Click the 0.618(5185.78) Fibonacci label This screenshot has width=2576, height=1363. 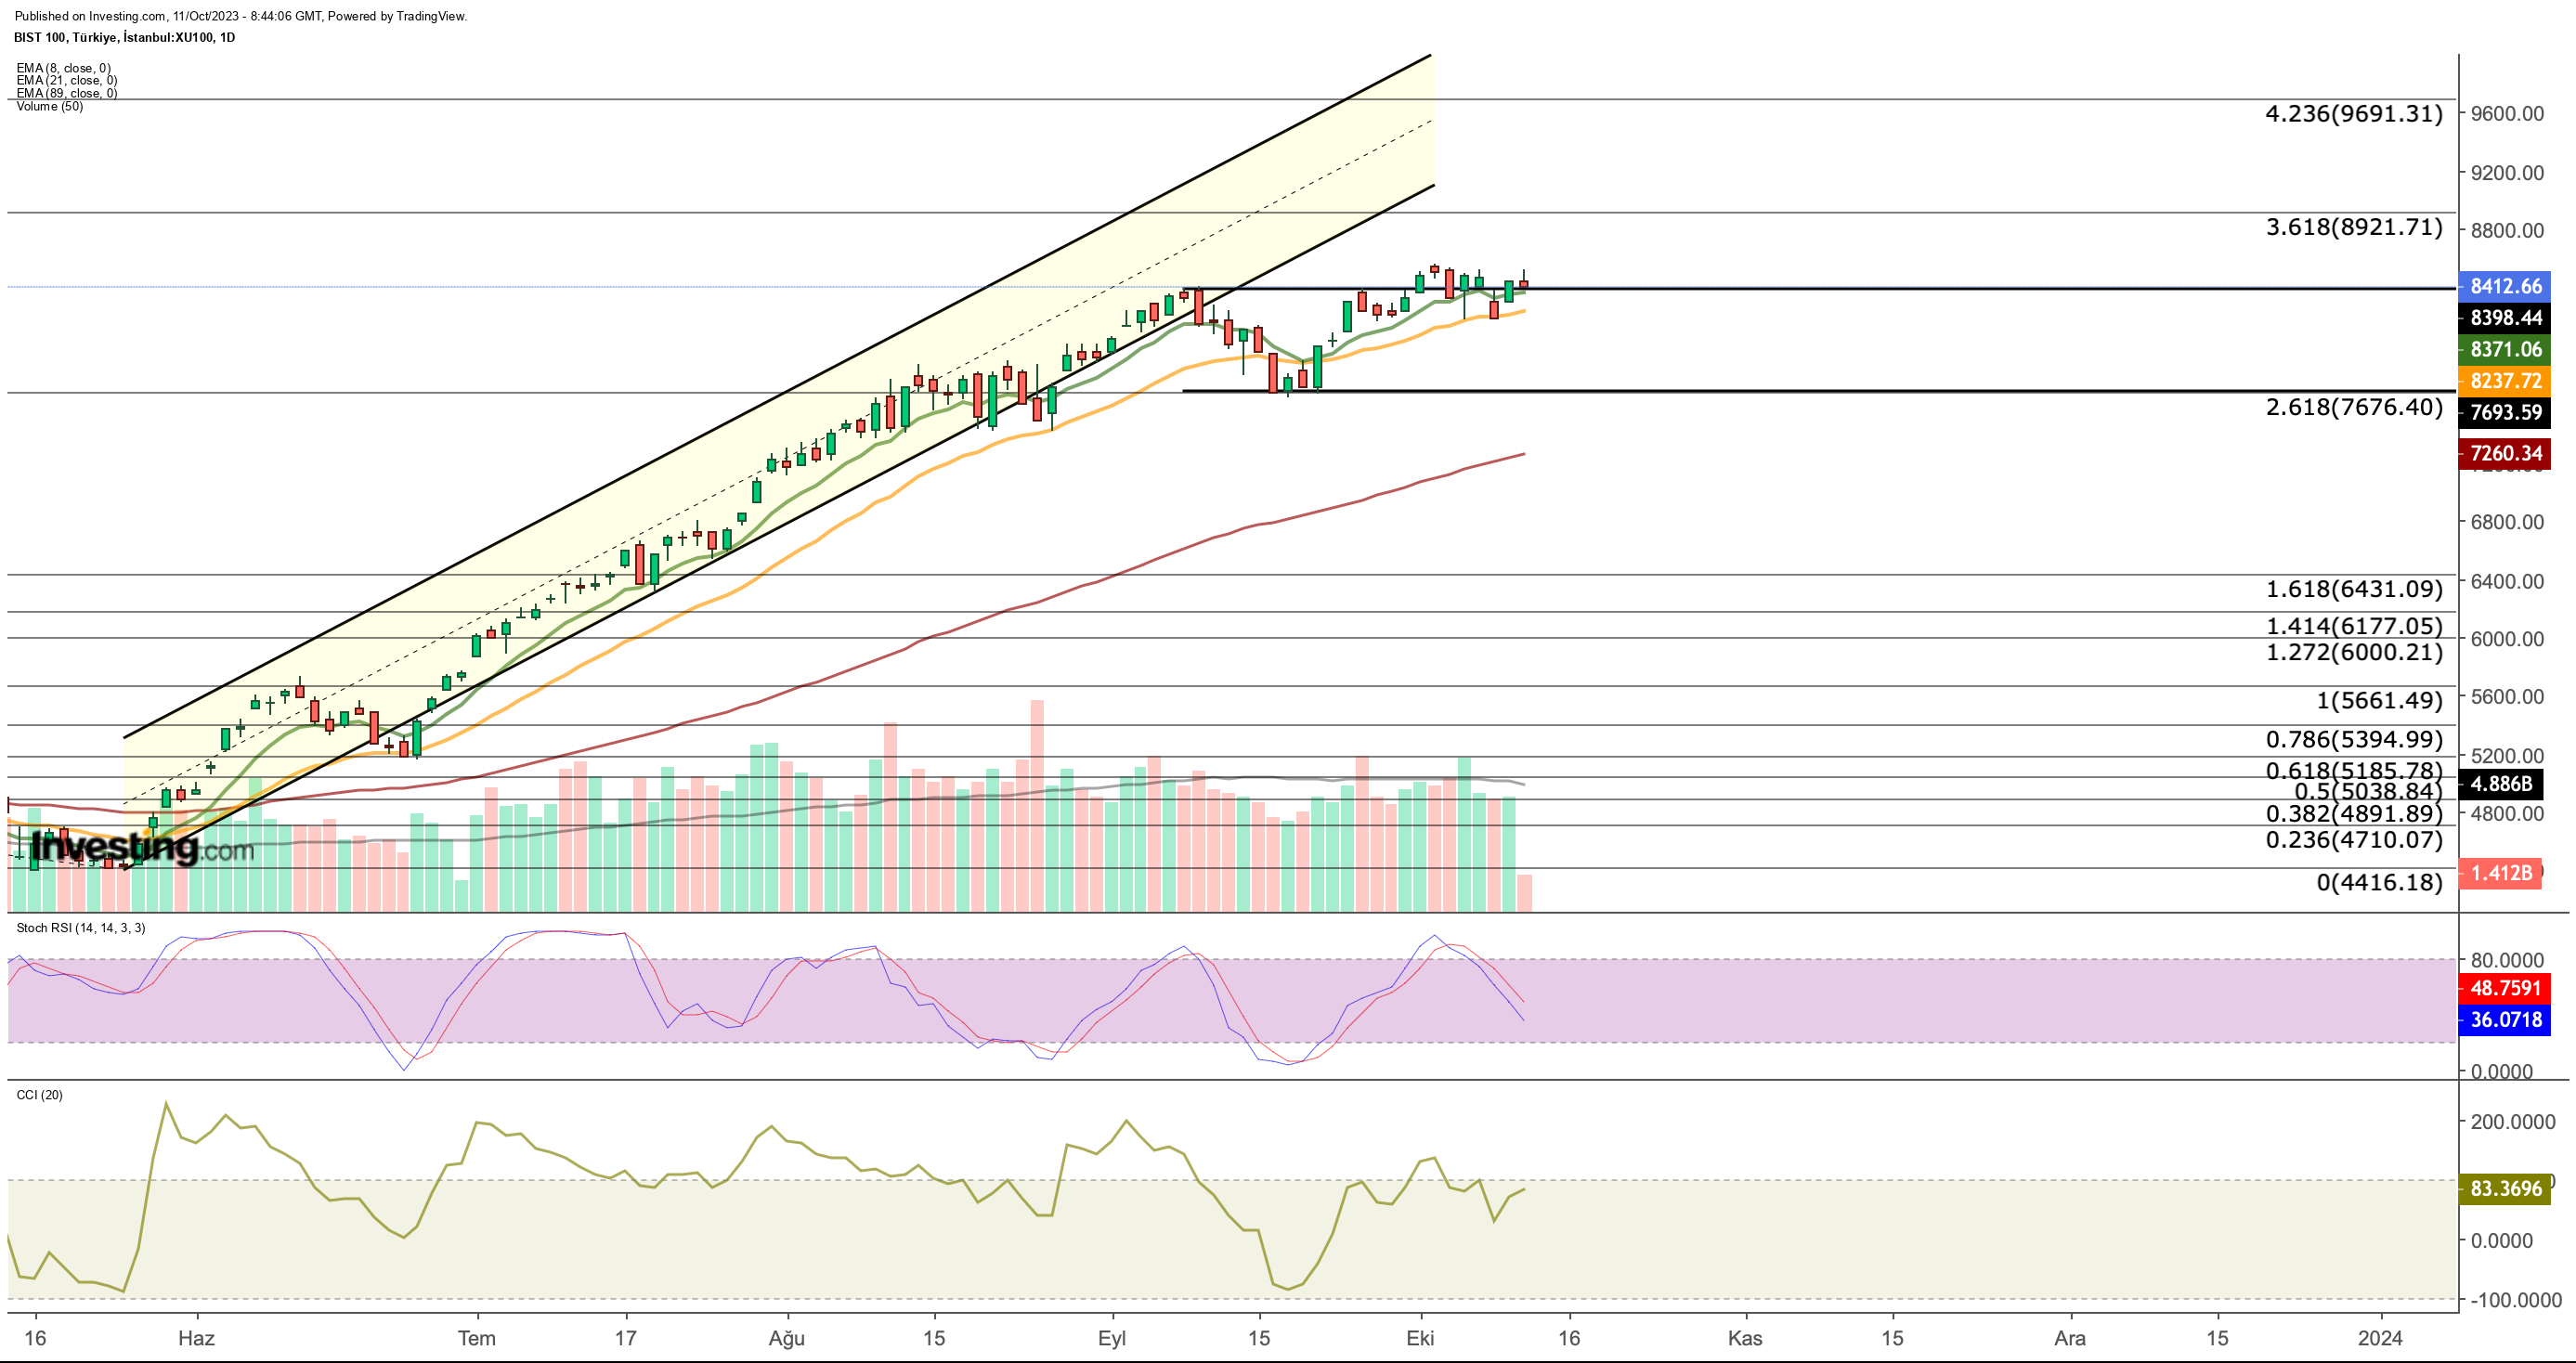click(x=2354, y=770)
